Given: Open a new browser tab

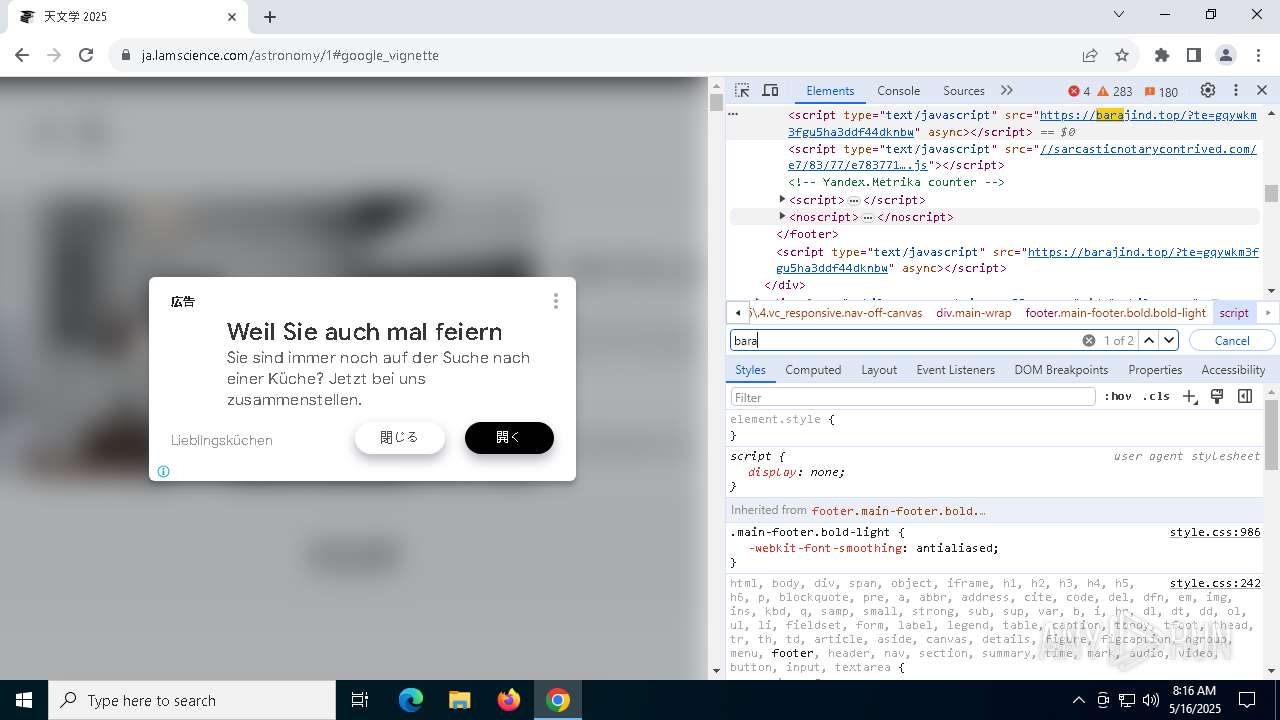Looking at the screenshot, I should [x=270, y=17].
